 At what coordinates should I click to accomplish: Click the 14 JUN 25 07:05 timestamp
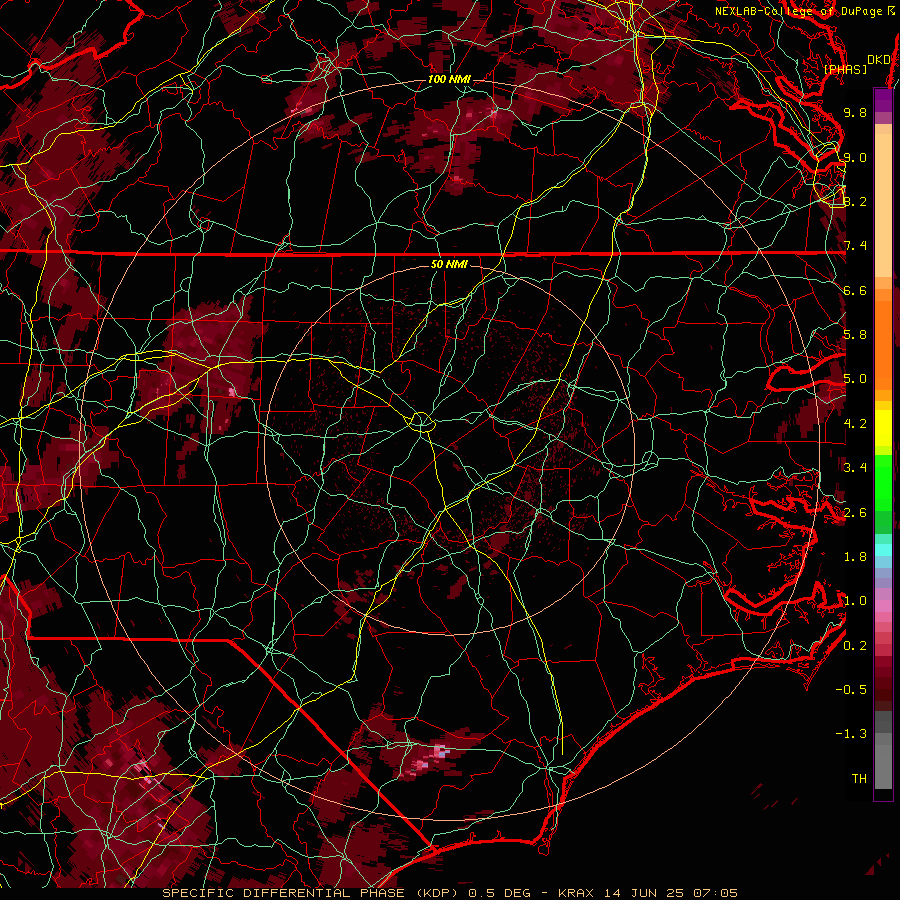point(670,893)
